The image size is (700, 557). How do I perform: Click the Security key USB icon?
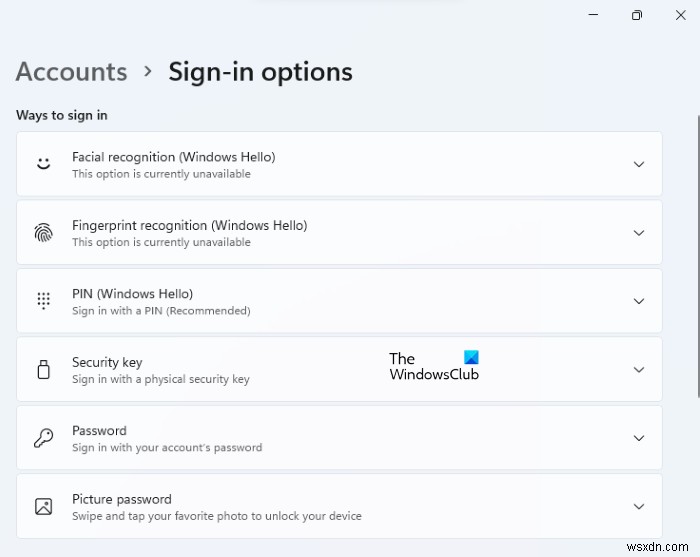pyautogui.click(x=43, y=370)
